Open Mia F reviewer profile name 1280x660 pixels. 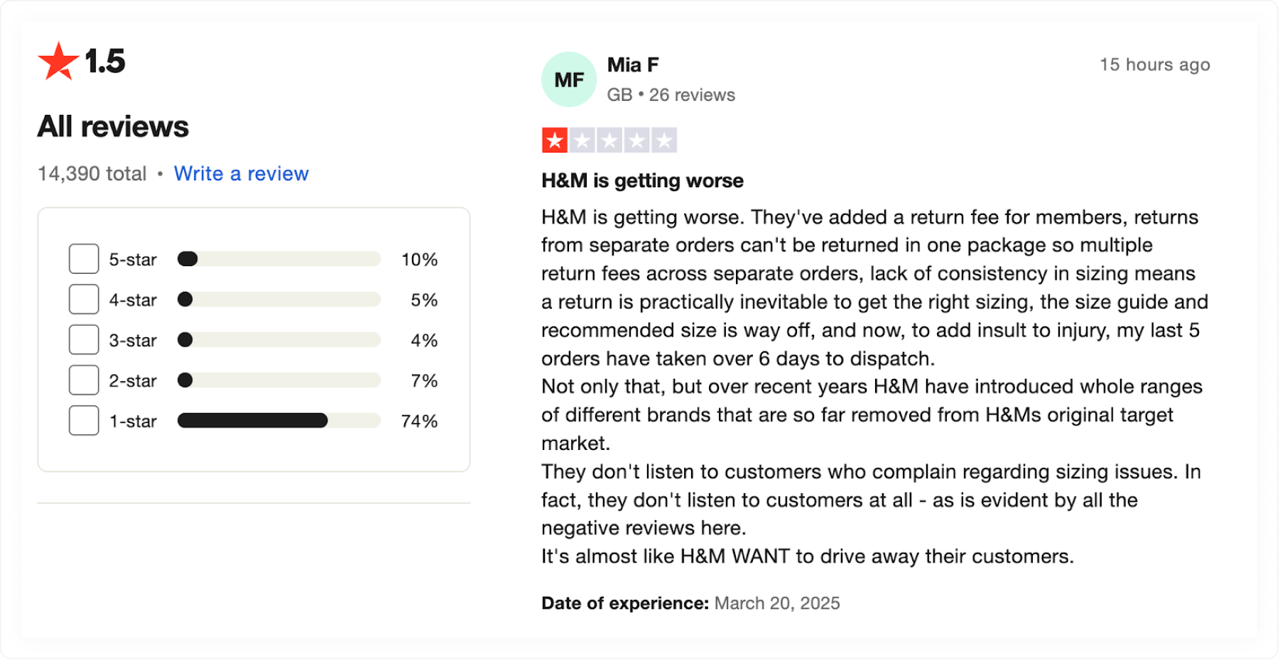tap(633, 65)
